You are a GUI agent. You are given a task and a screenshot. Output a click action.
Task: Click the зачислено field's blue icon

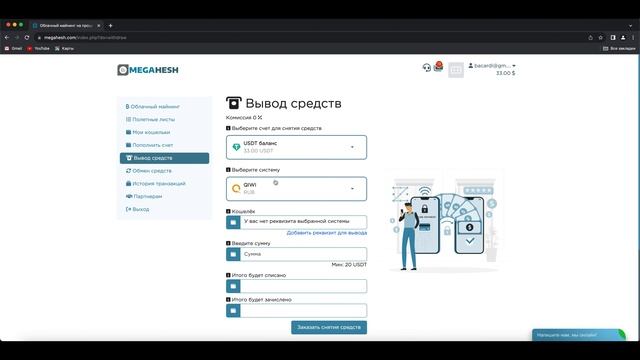[x=233, y=311]
